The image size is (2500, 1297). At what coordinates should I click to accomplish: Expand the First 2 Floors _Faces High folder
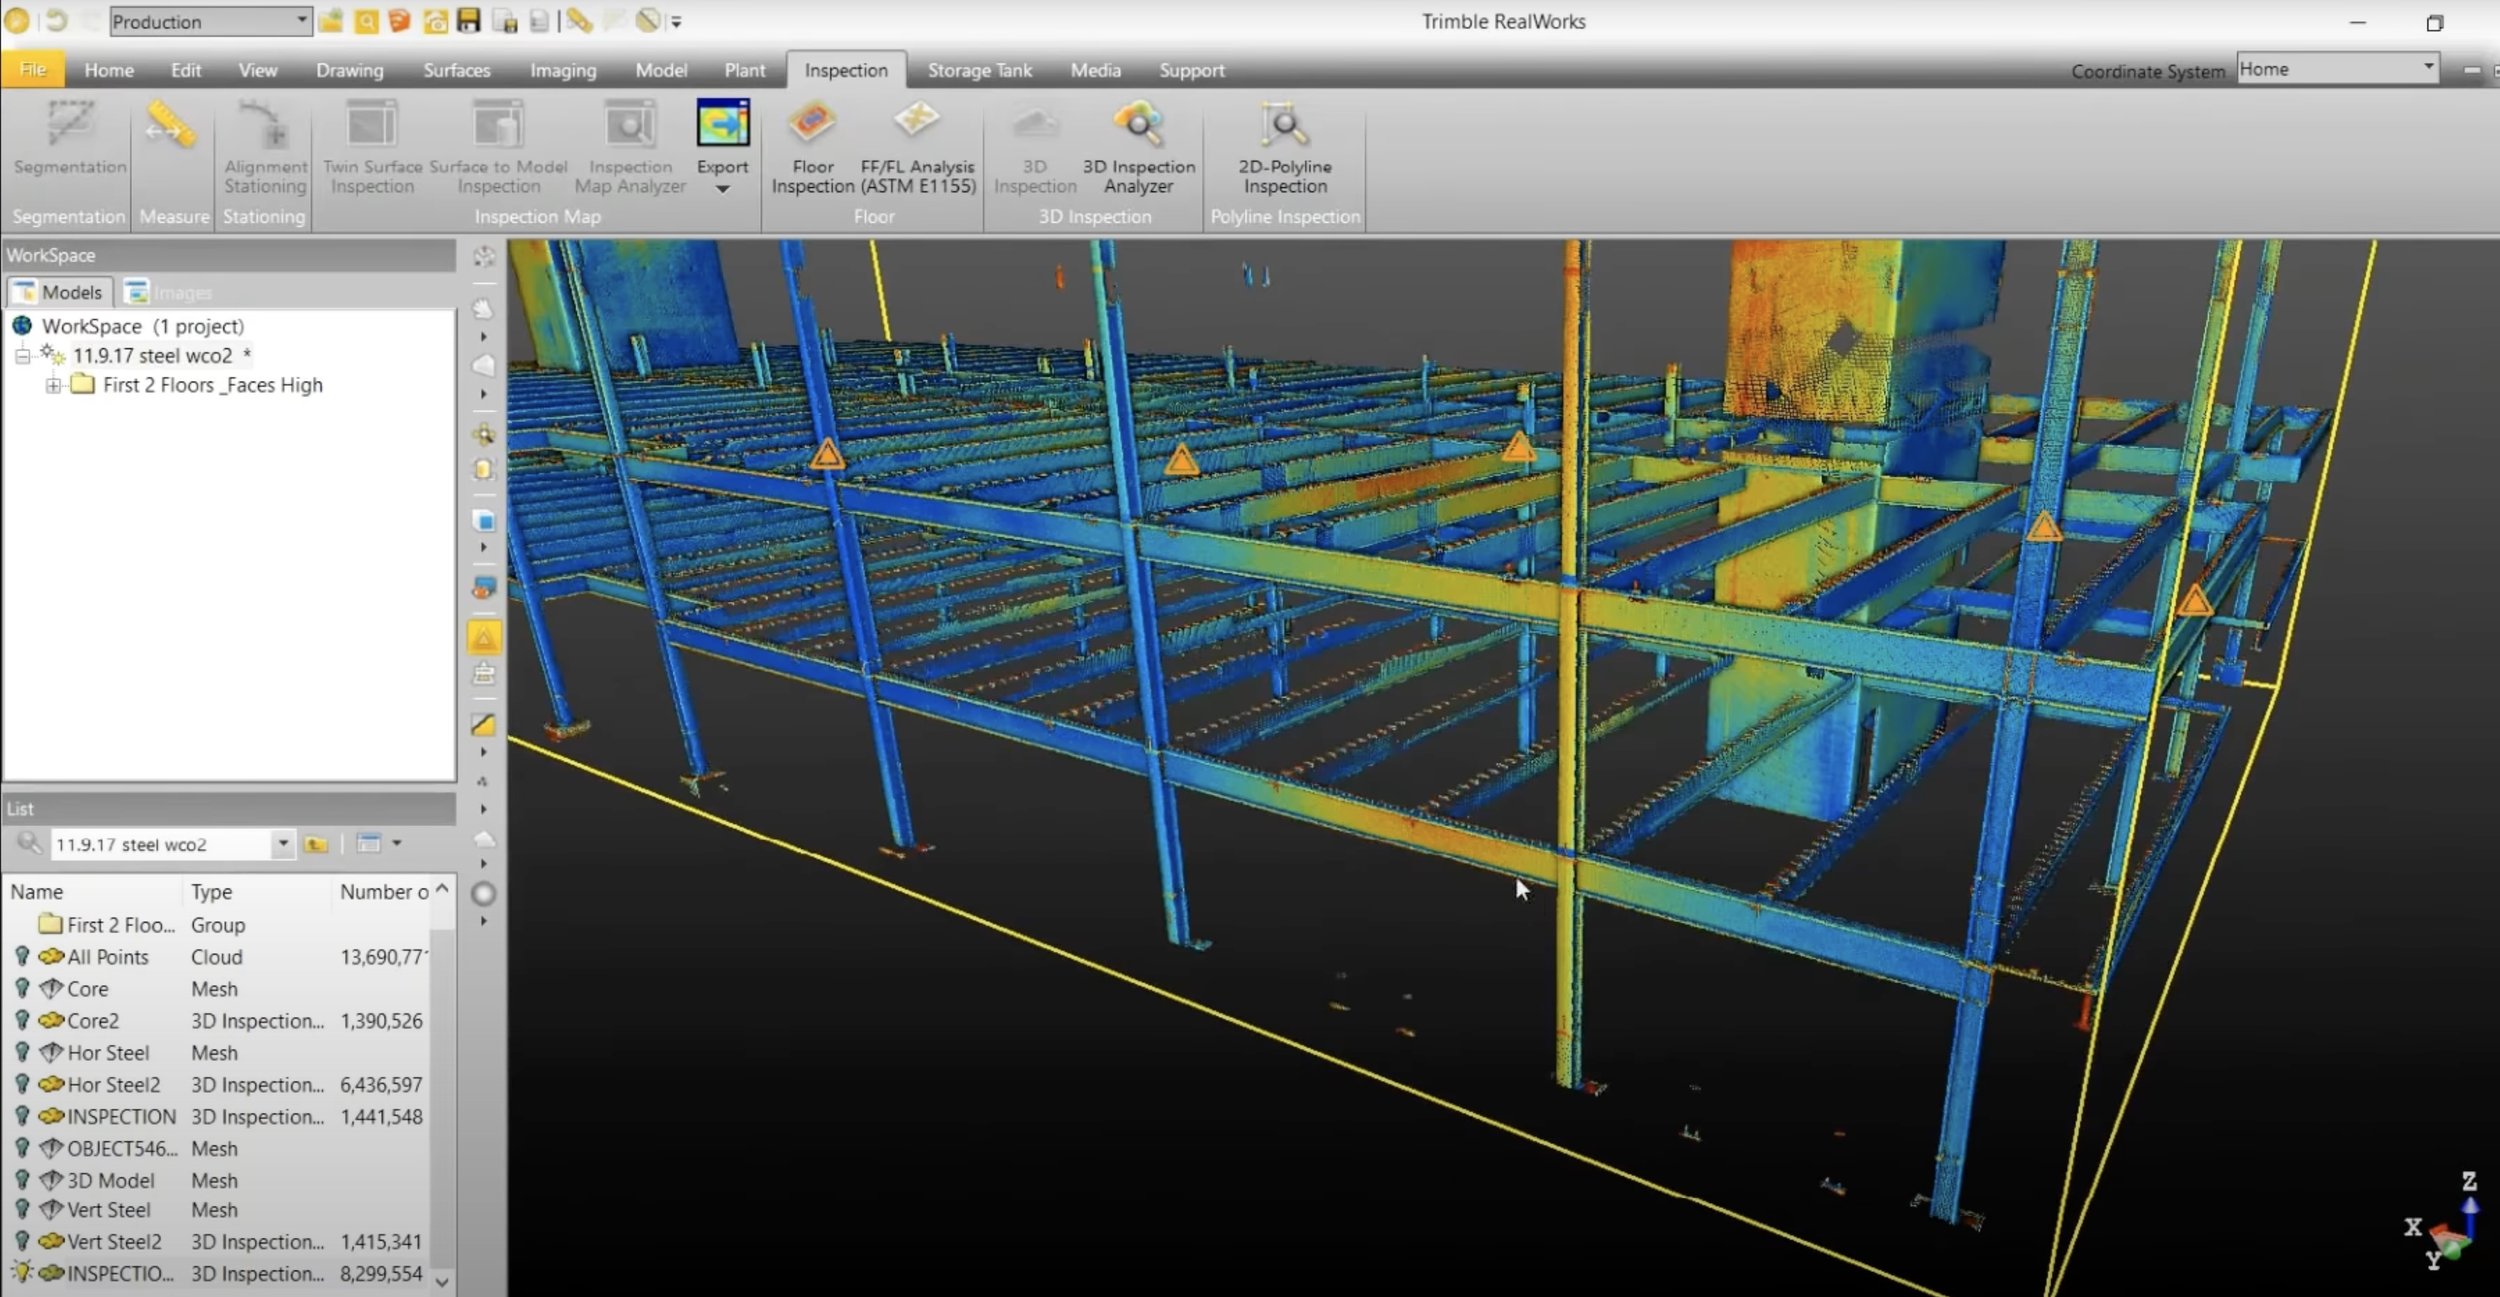(55, 385)
